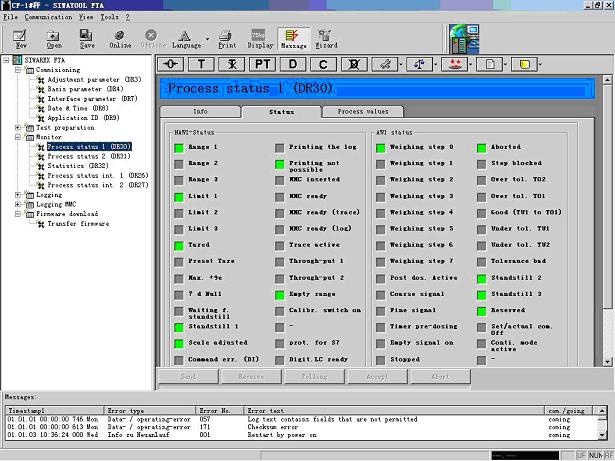Image resolution: width=615 pixels, height=461 pixels.
Task: Open dropdown arrow beside service tools button
Action: click(x=401, y=64)
